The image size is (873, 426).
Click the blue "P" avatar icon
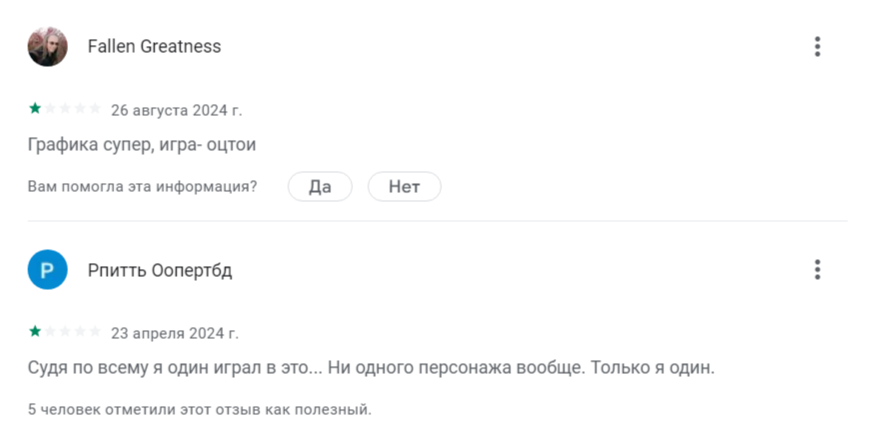click(x=48, y=270)
